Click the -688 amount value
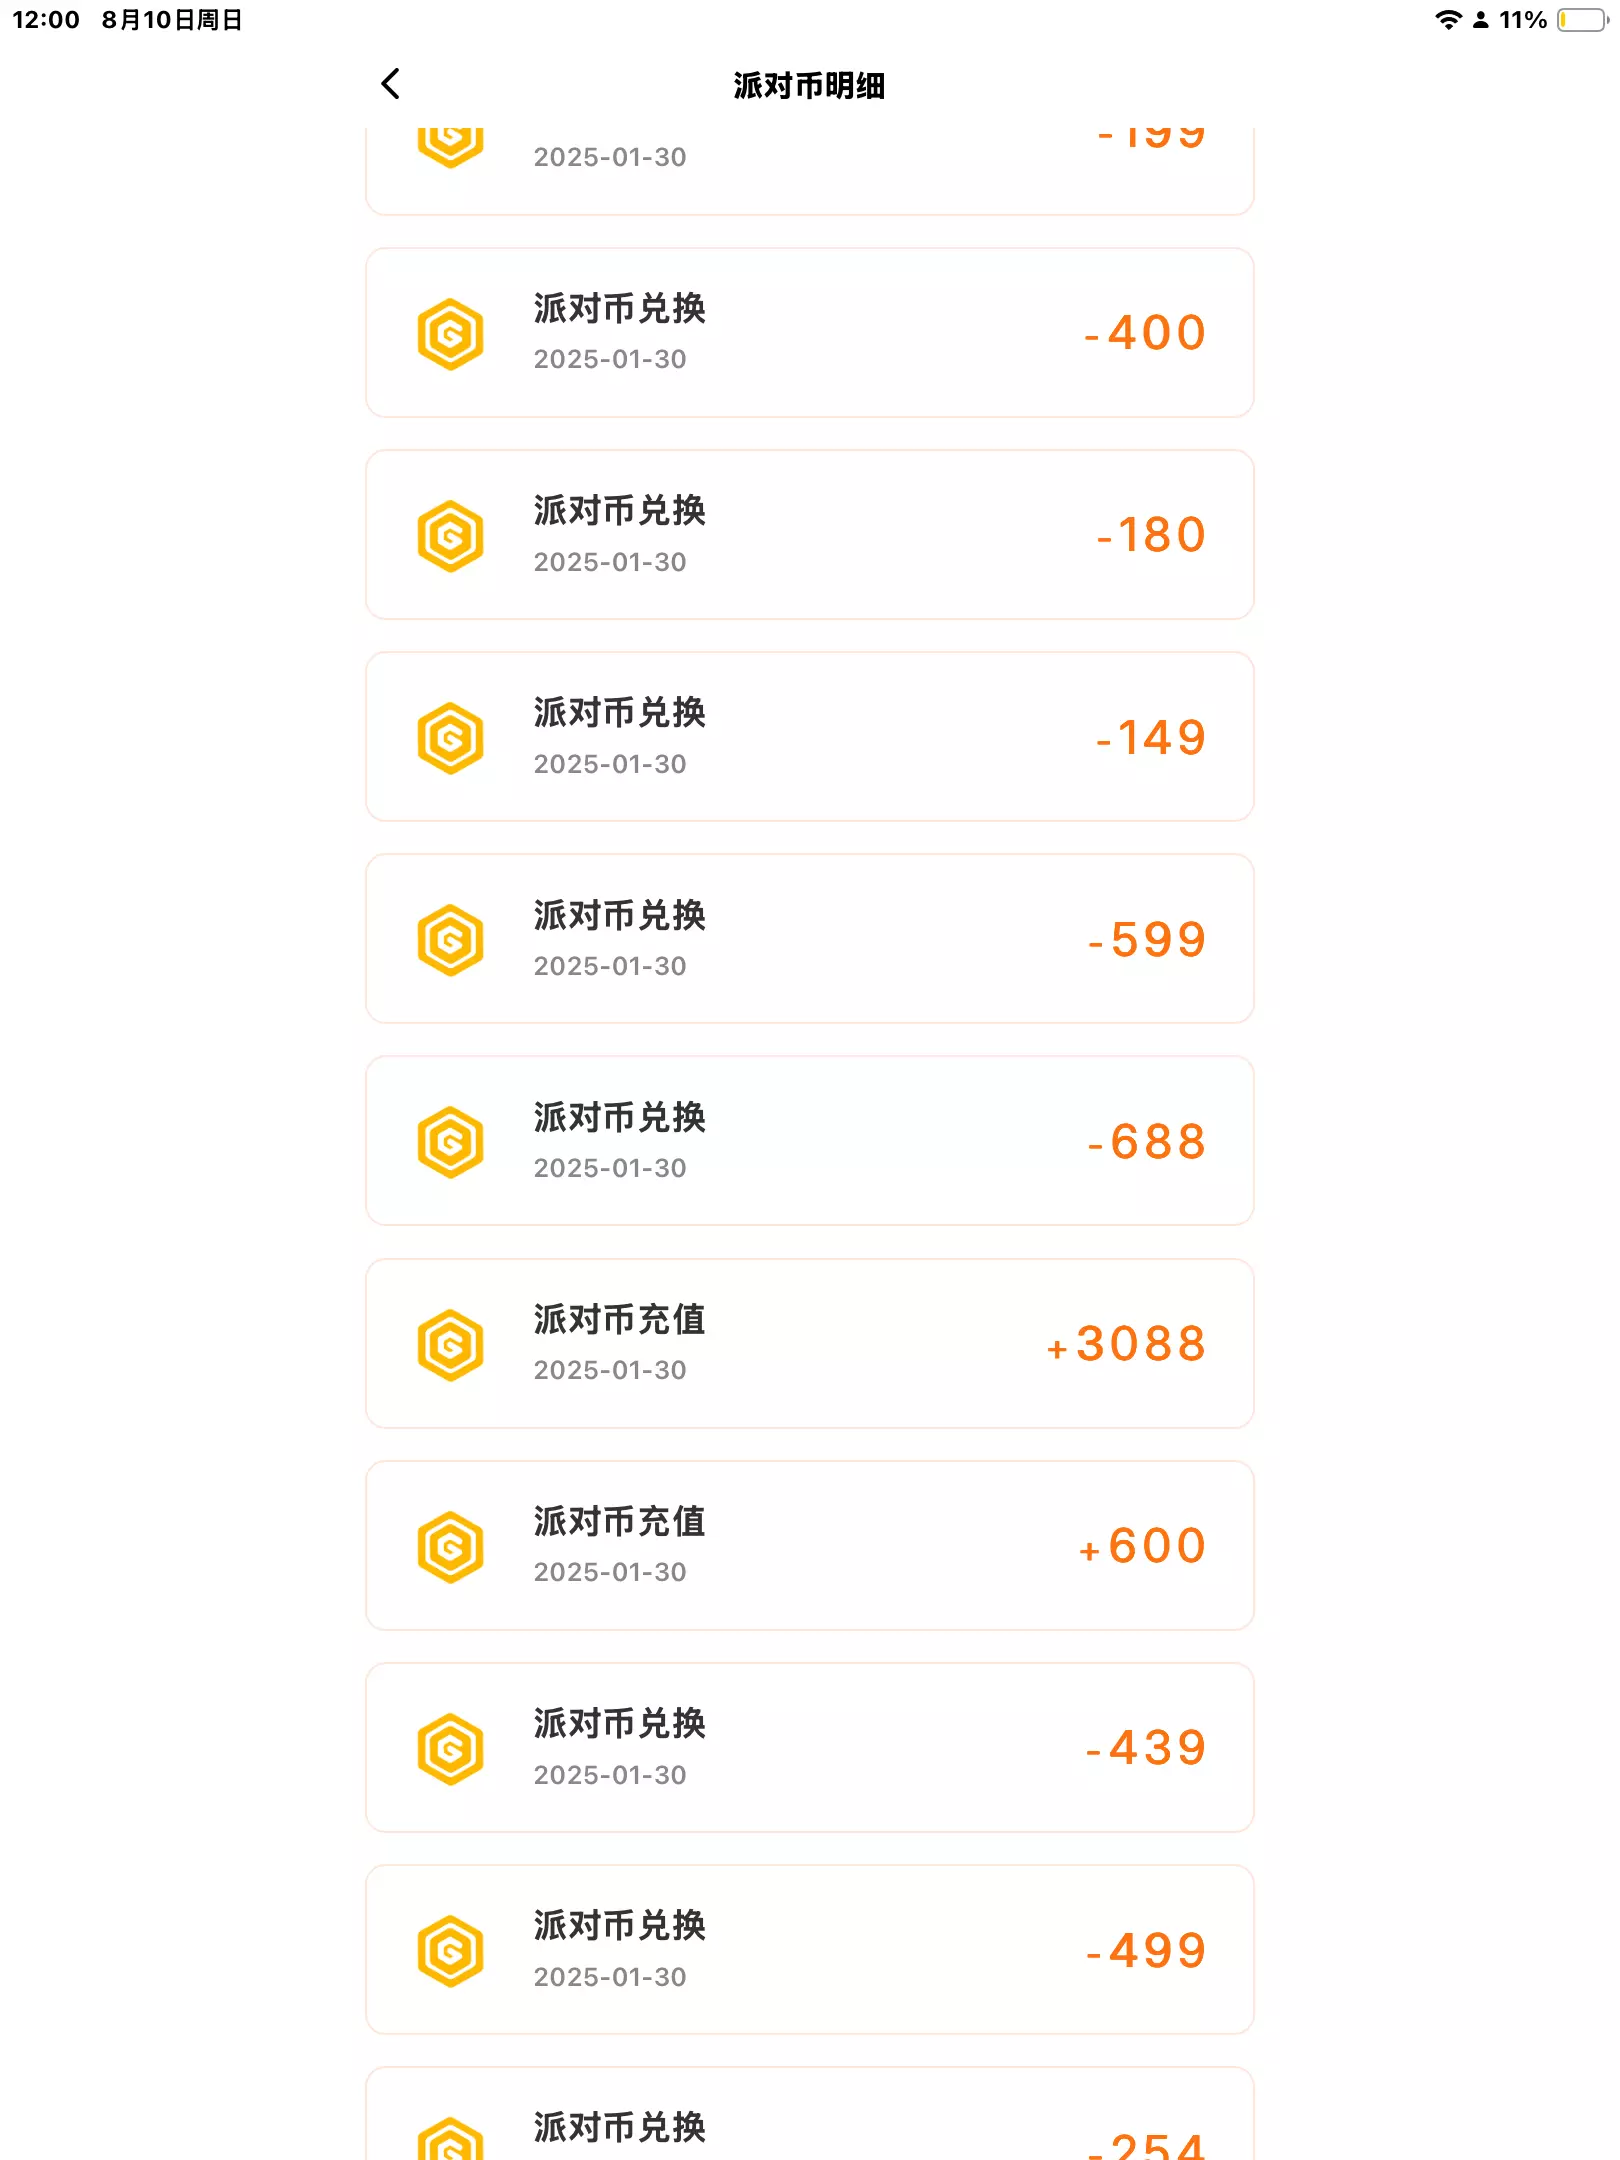The image size is (1620, 2160). tap(1147, 1142)
